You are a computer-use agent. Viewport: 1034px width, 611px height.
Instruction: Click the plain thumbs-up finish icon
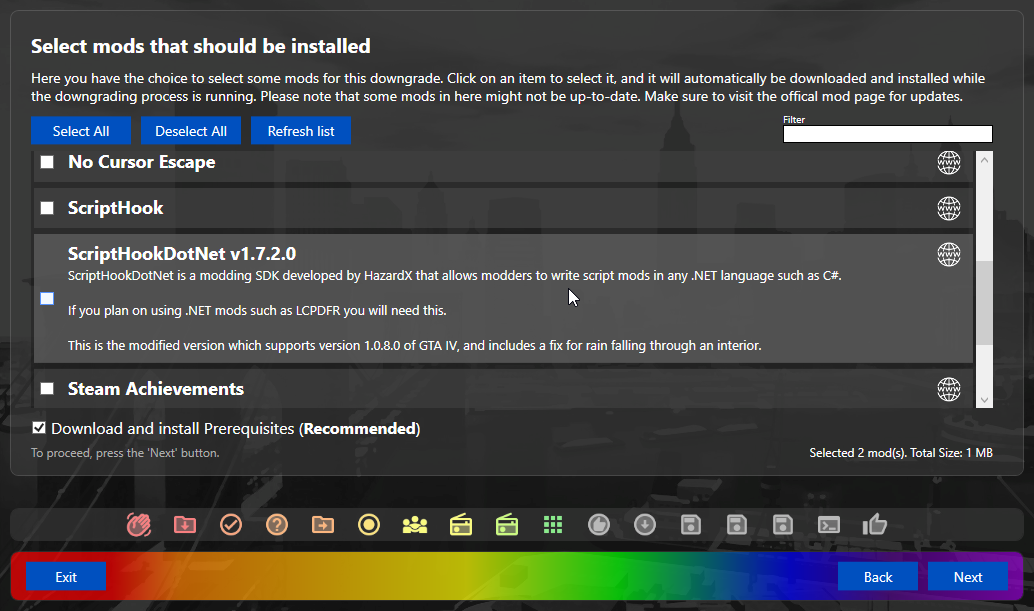[x=874, y=525]
